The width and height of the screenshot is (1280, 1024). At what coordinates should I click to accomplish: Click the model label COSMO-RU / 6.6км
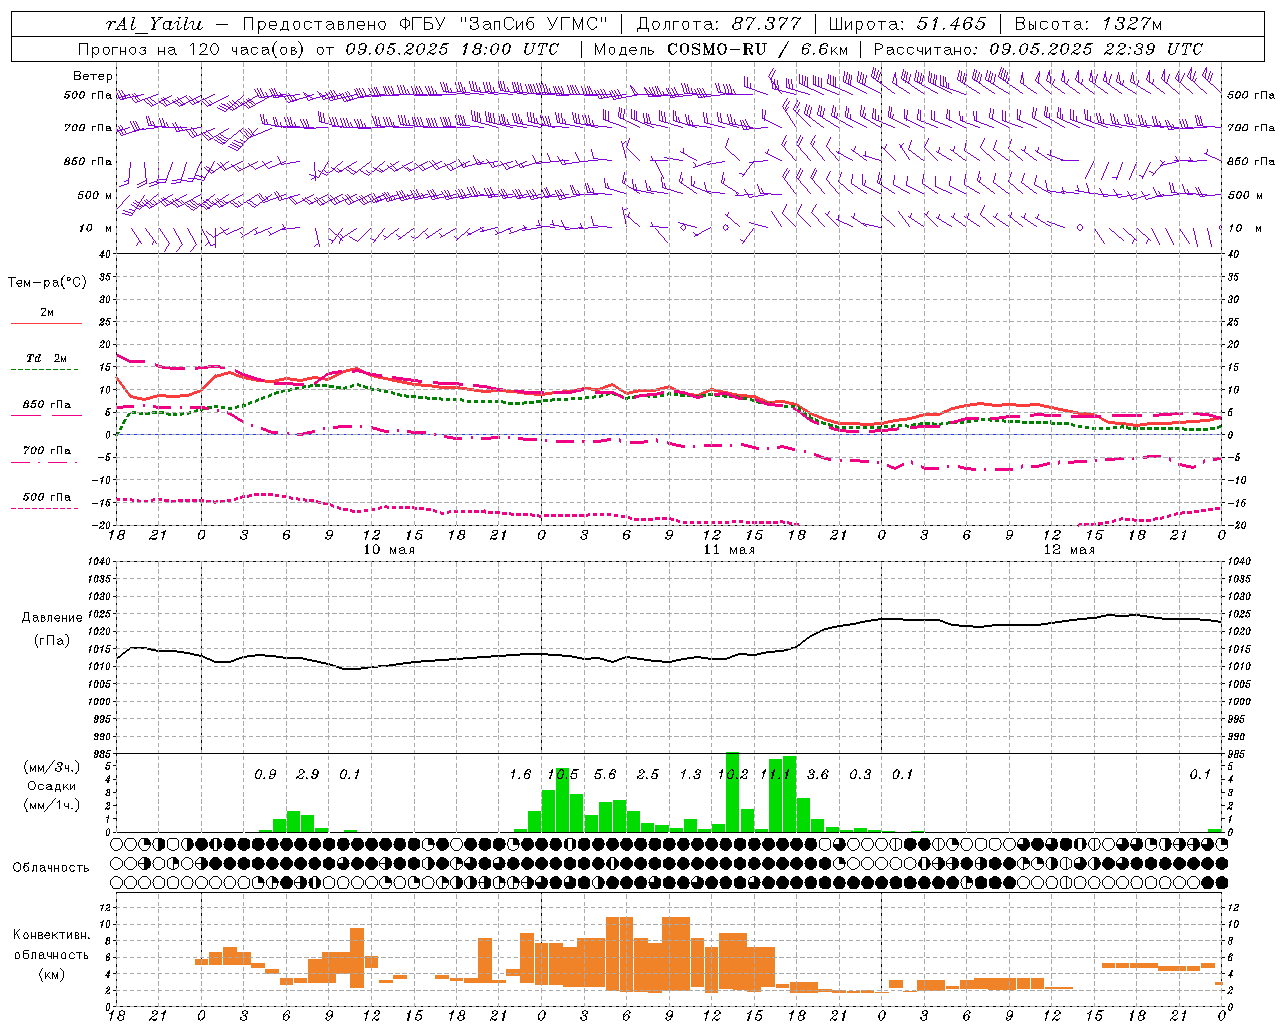click(758, 49)
